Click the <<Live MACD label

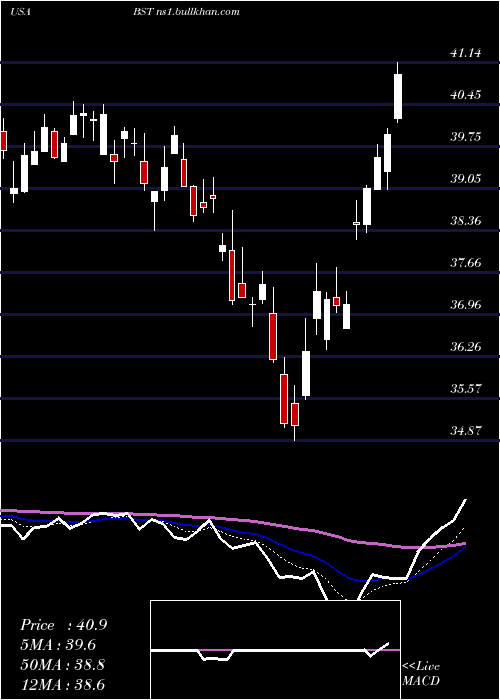(x=421, y=674)
